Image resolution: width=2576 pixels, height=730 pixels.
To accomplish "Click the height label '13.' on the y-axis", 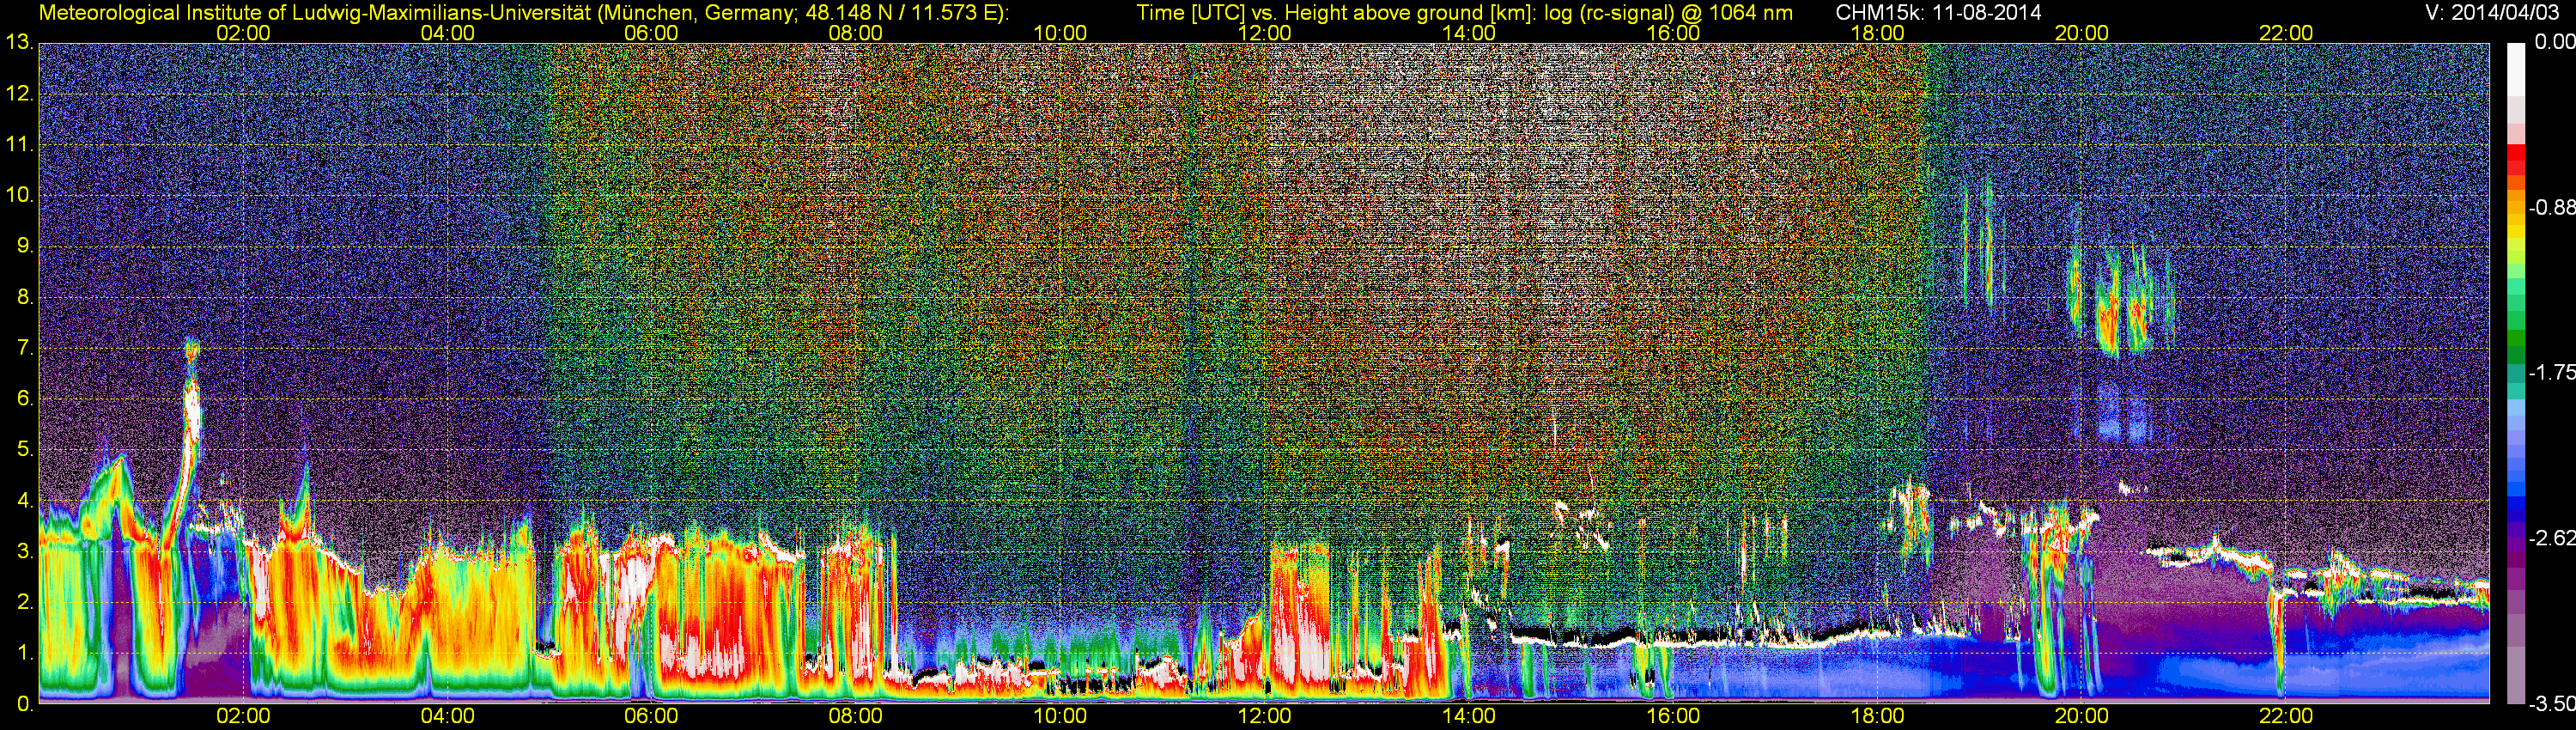I will [x=19, y=43].
